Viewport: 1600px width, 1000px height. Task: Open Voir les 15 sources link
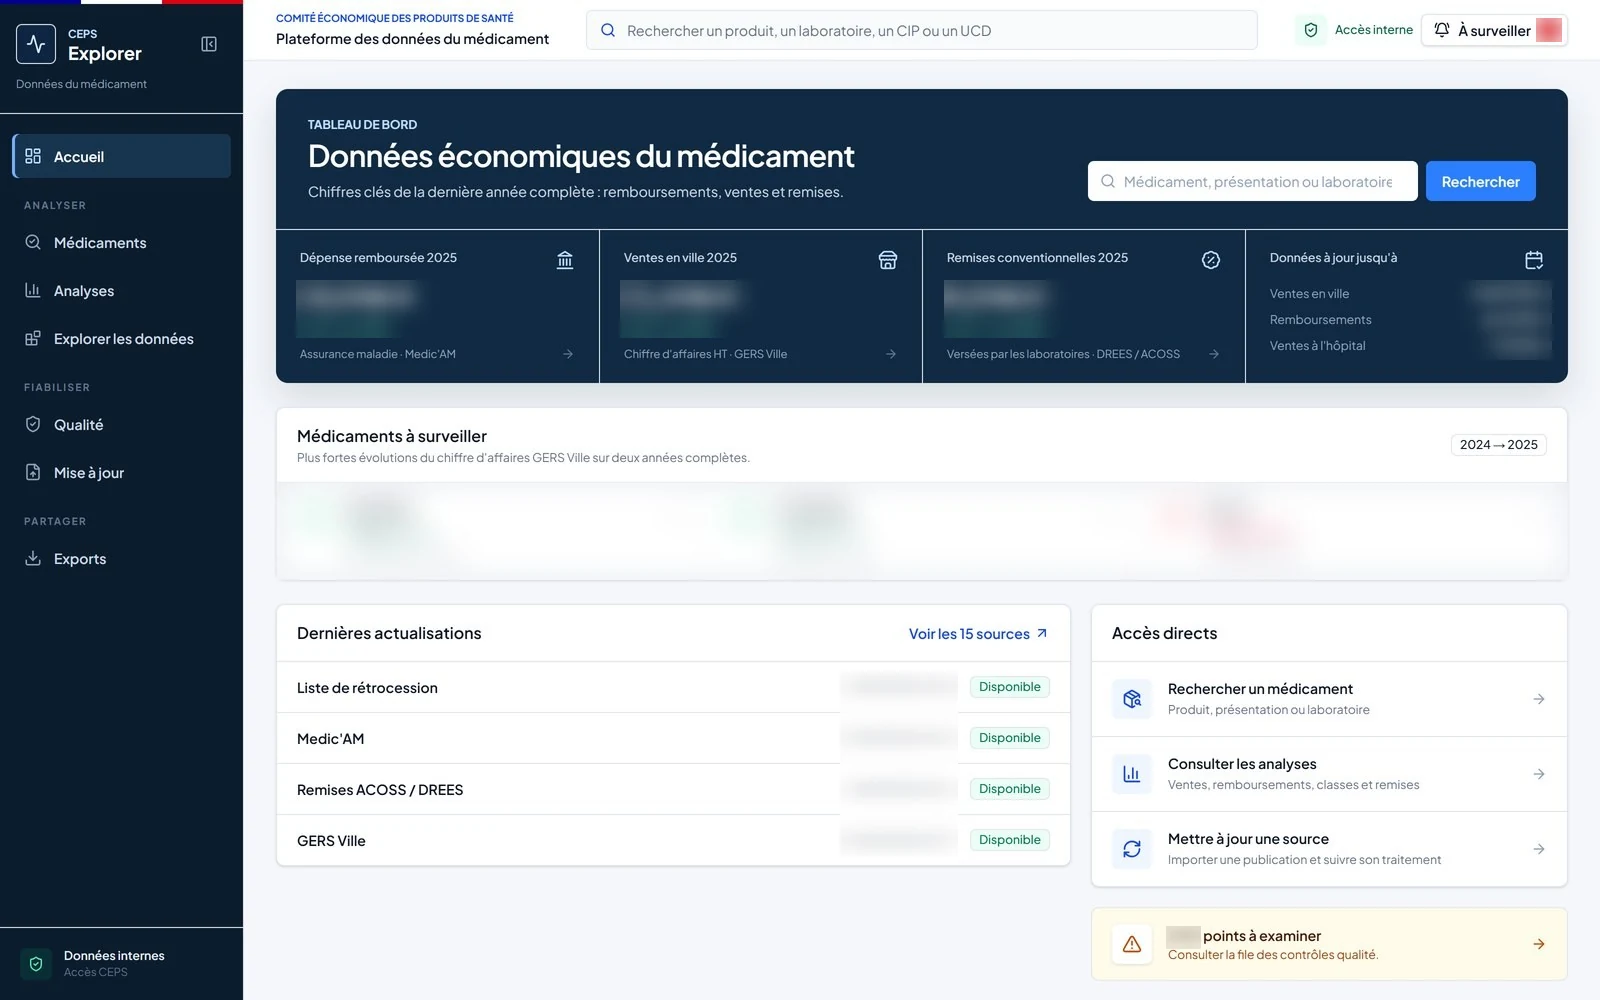(x=978, y=634)
